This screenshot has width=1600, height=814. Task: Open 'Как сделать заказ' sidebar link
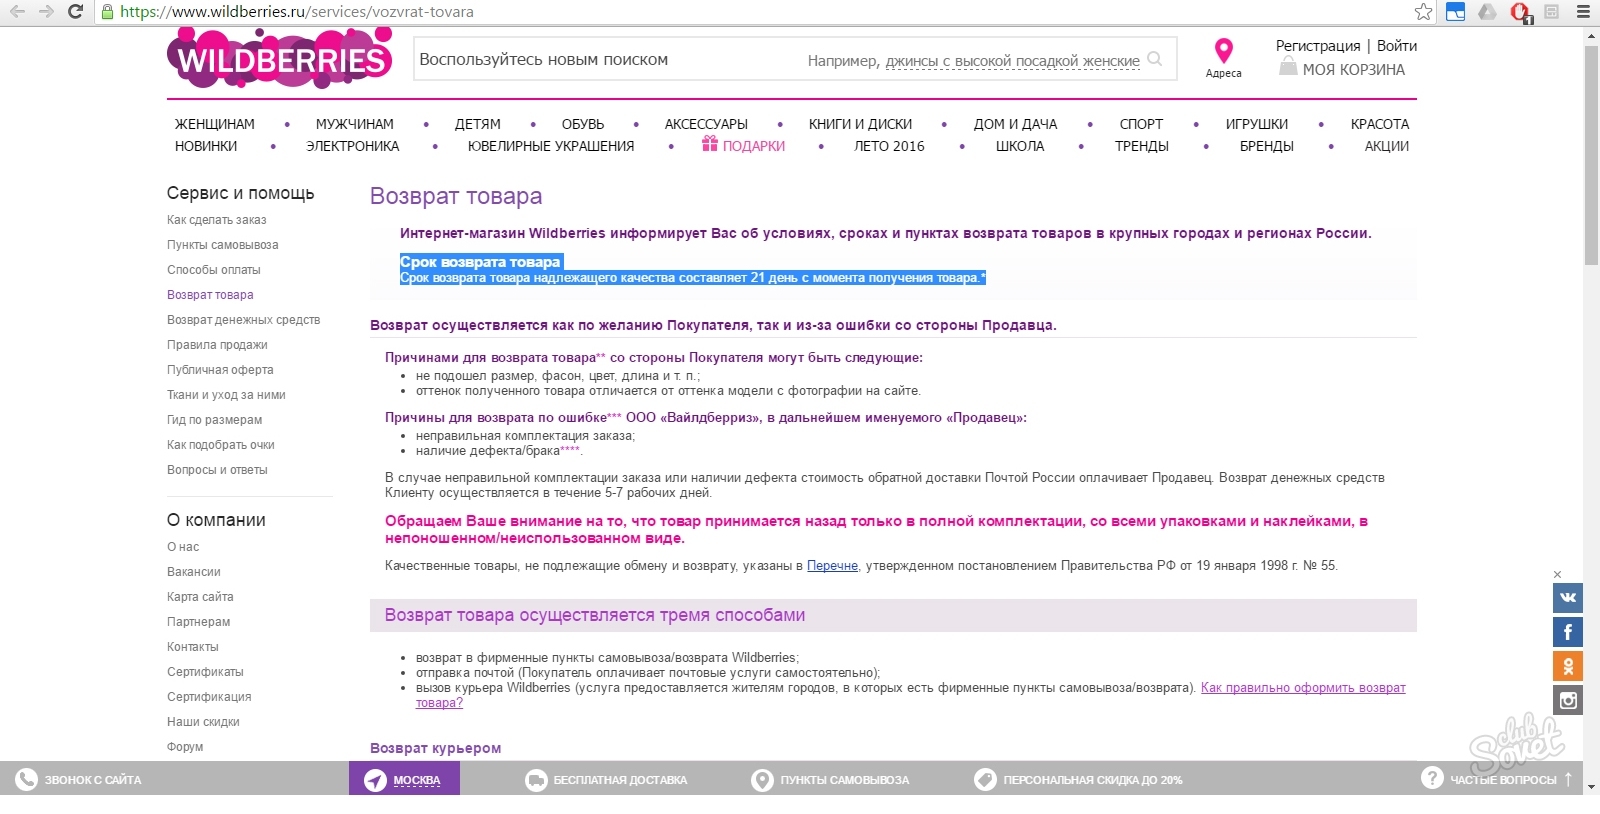point(217,220)
